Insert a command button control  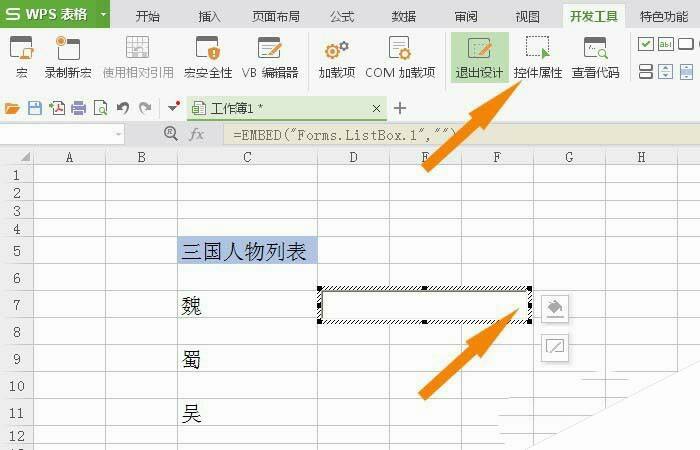pos(686,44)
